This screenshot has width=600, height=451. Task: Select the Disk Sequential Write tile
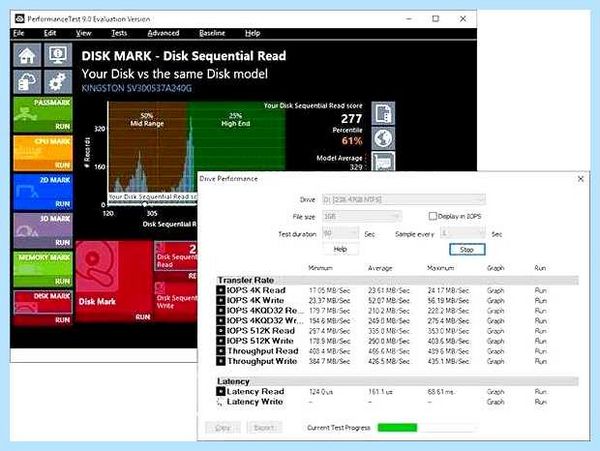[176, 301]
